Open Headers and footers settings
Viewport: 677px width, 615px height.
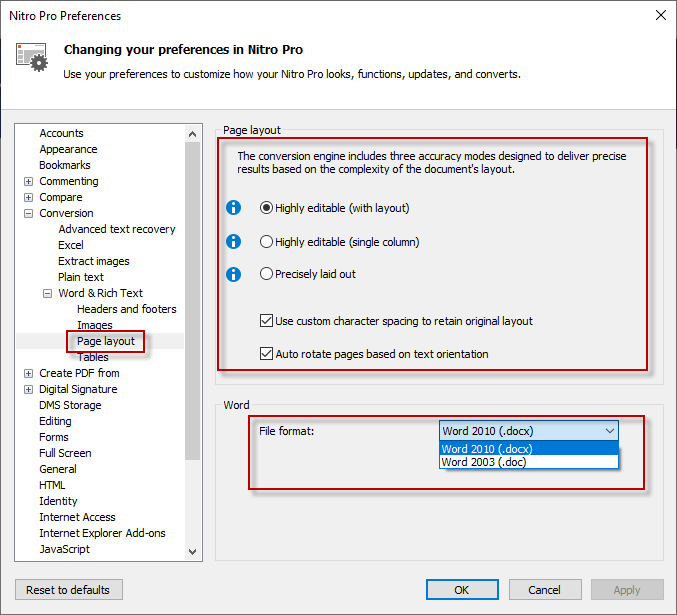(x=127, y=309)
